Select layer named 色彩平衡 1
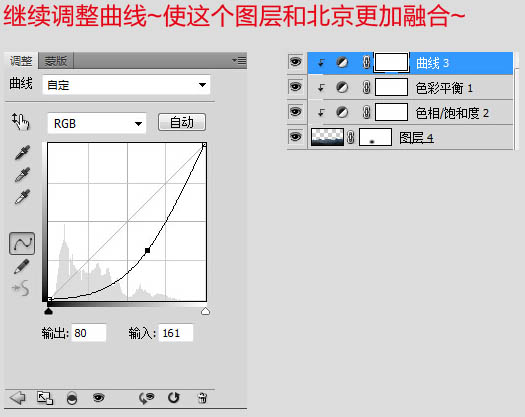 pyautogui.click(x=444, y=88)
